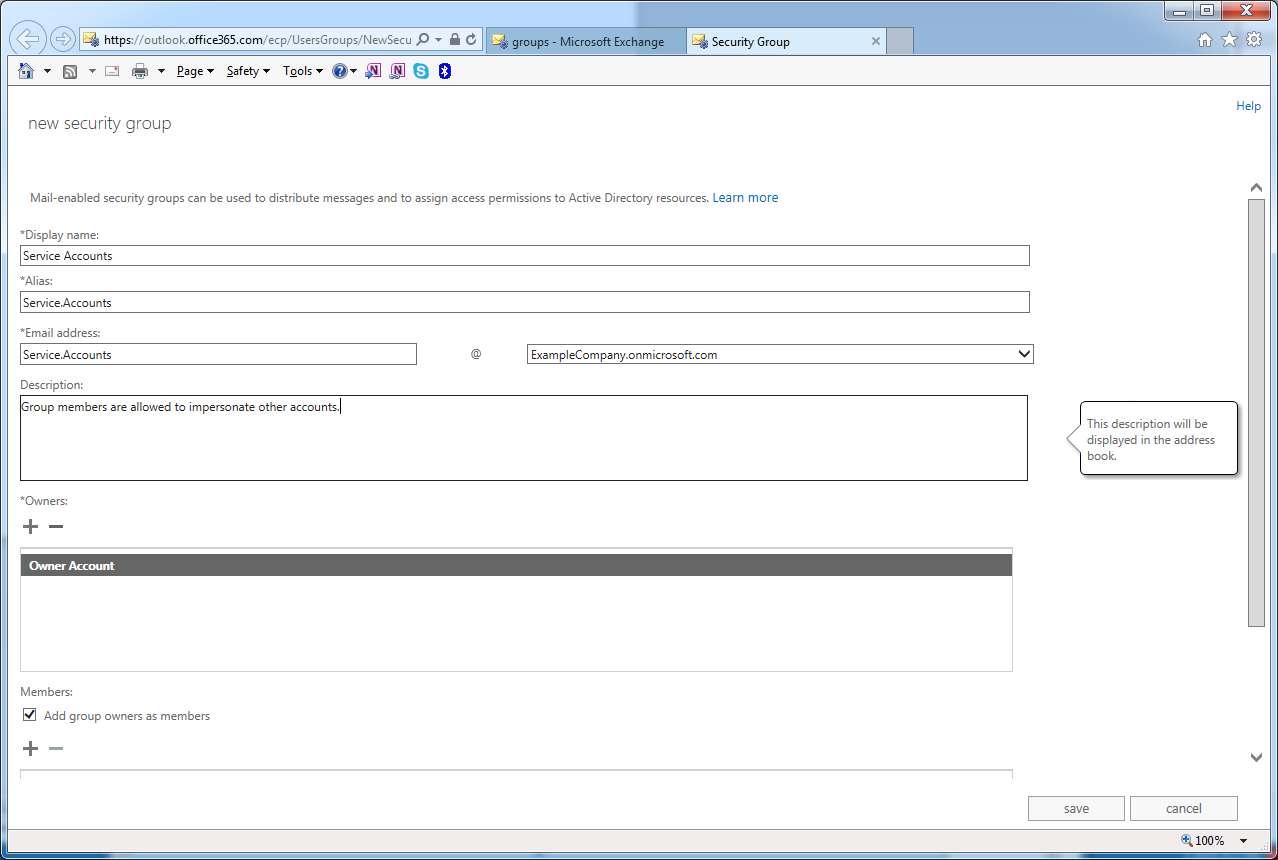Expand the Safety menu
1278x860 pixels.
click(x=248, y=71)
